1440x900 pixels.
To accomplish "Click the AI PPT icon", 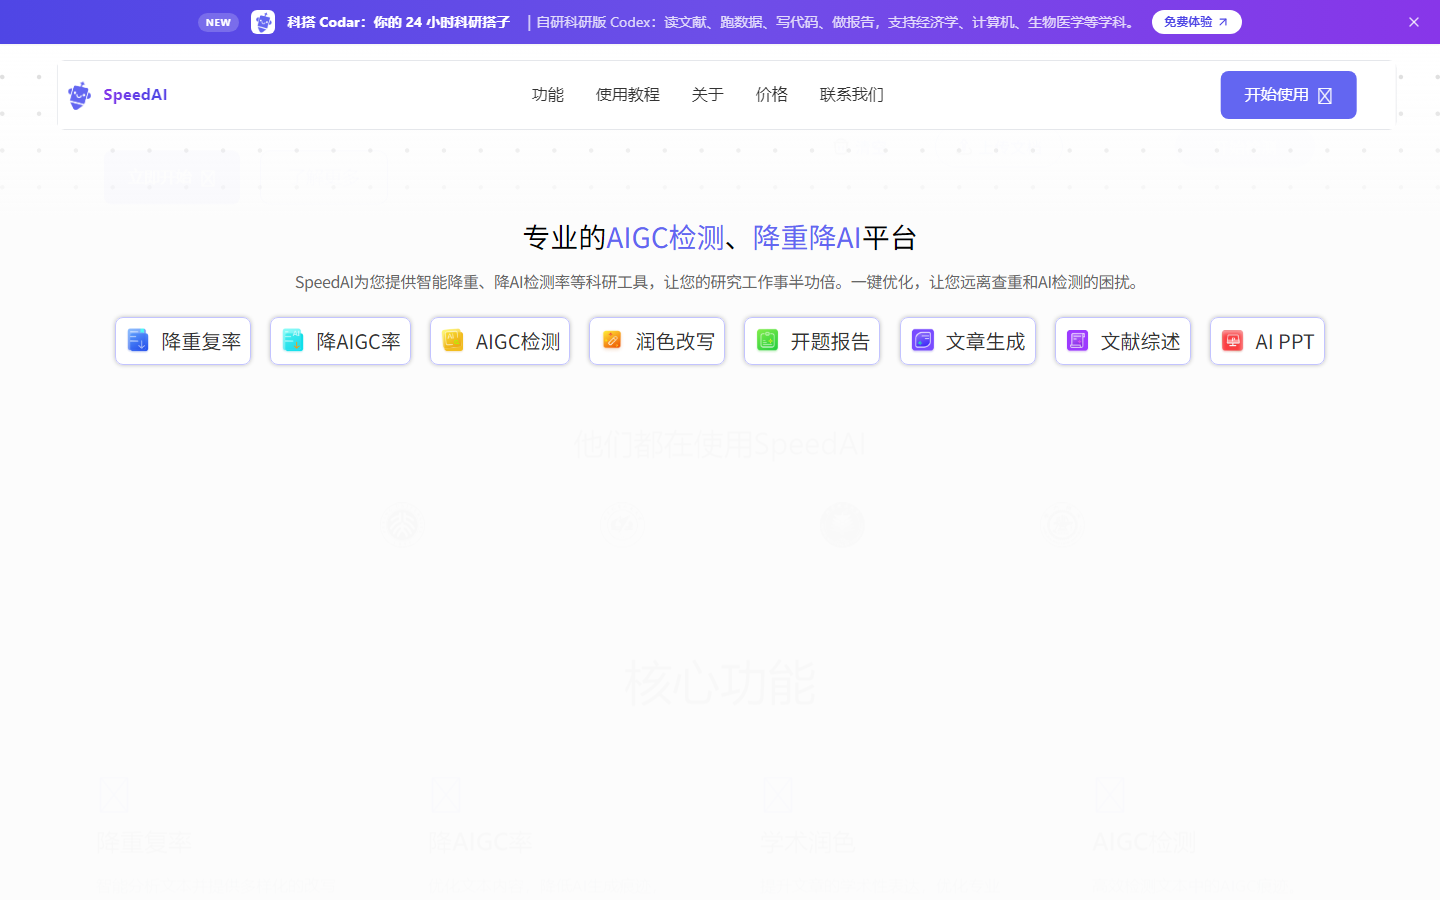I will (1233, 340).
